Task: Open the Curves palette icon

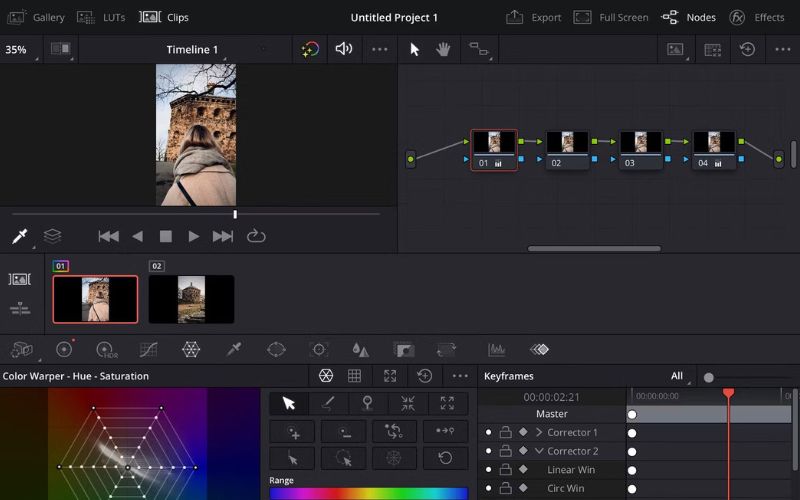Action: coord(148,350)
